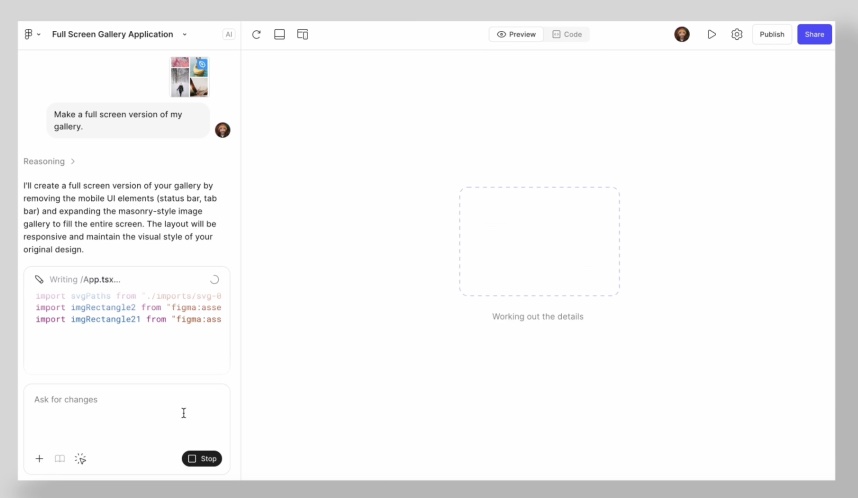Click the attachment icon beside Writing /App.tsx
This screenshot has width=858, height=498.
[x=39, y=280]
